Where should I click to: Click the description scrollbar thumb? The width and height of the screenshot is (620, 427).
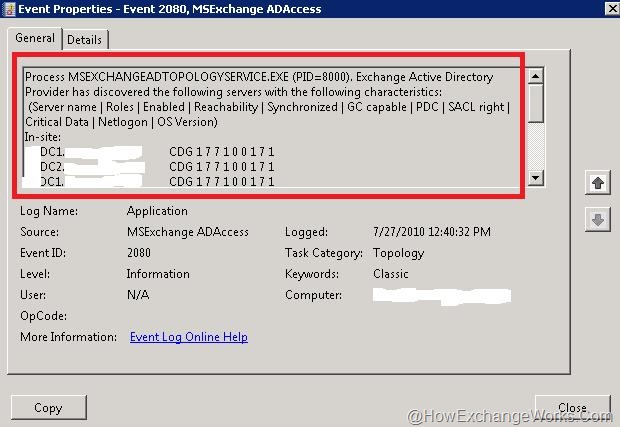coord(535,103)
